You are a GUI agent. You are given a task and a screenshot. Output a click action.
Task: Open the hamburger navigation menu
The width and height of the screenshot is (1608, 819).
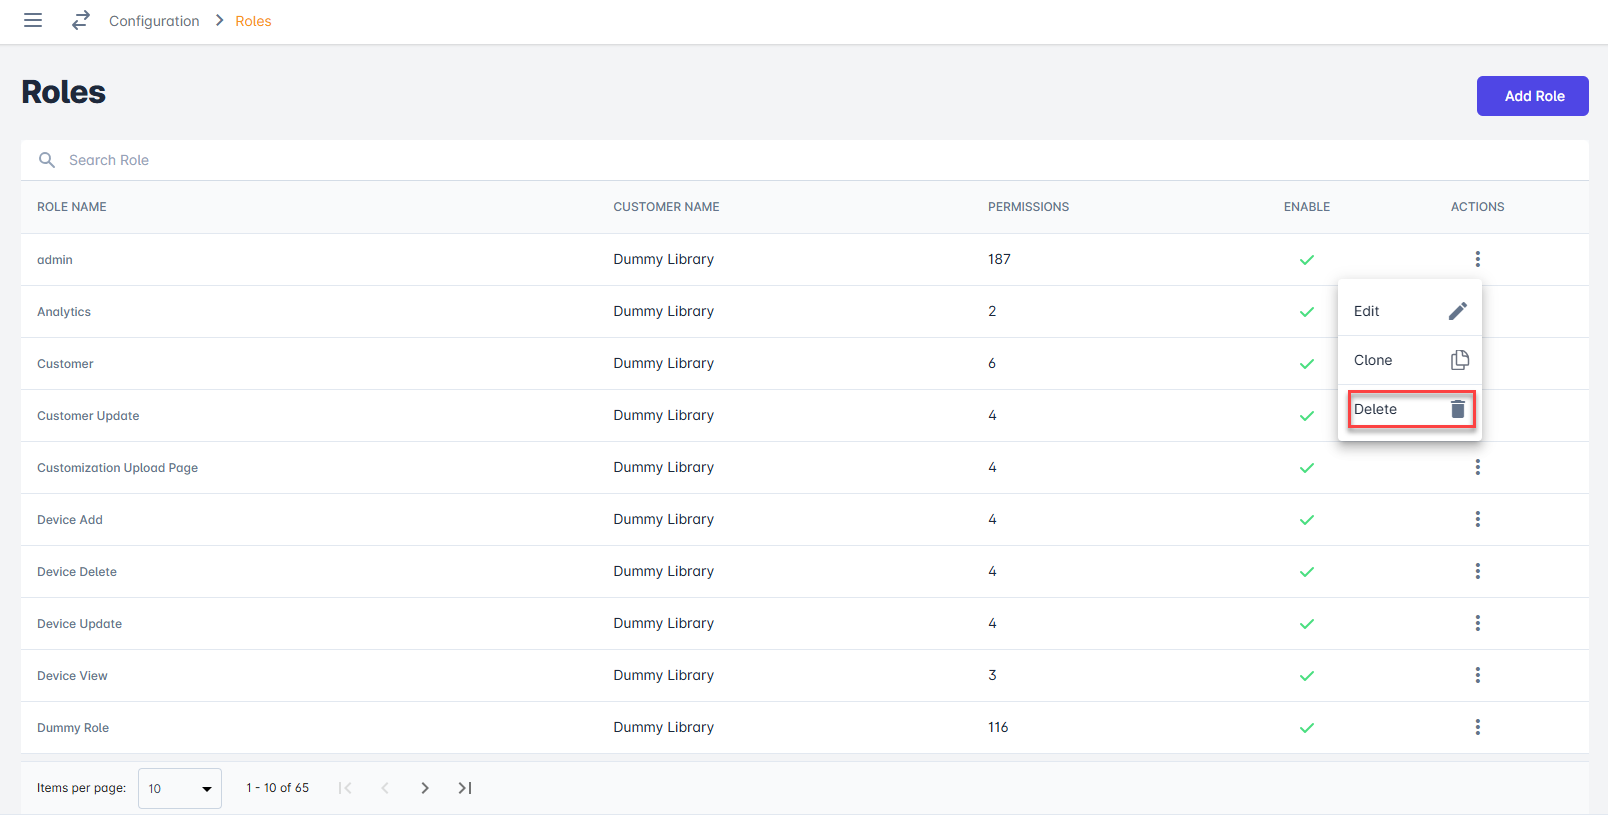click(x=33, y=20)
